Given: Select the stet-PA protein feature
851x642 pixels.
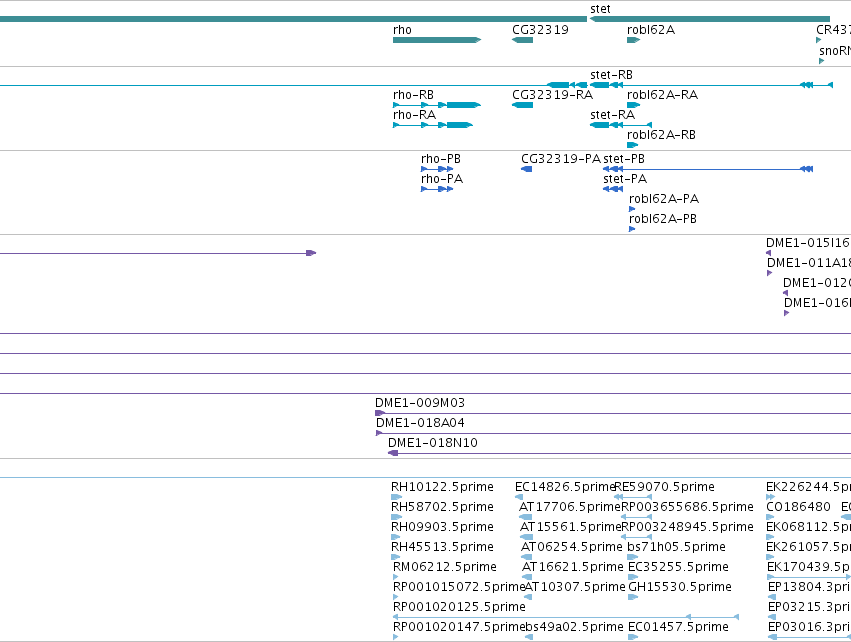Looking at the screenshot, I should click(613, 189).
